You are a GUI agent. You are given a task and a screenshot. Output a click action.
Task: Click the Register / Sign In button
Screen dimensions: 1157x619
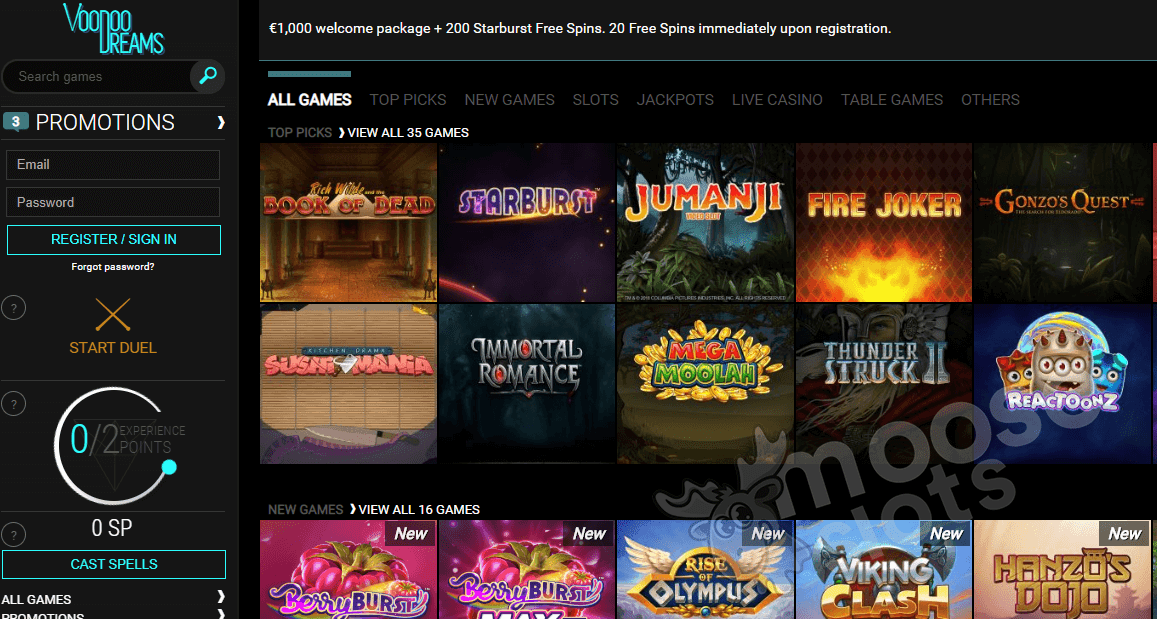coord(114,240)
